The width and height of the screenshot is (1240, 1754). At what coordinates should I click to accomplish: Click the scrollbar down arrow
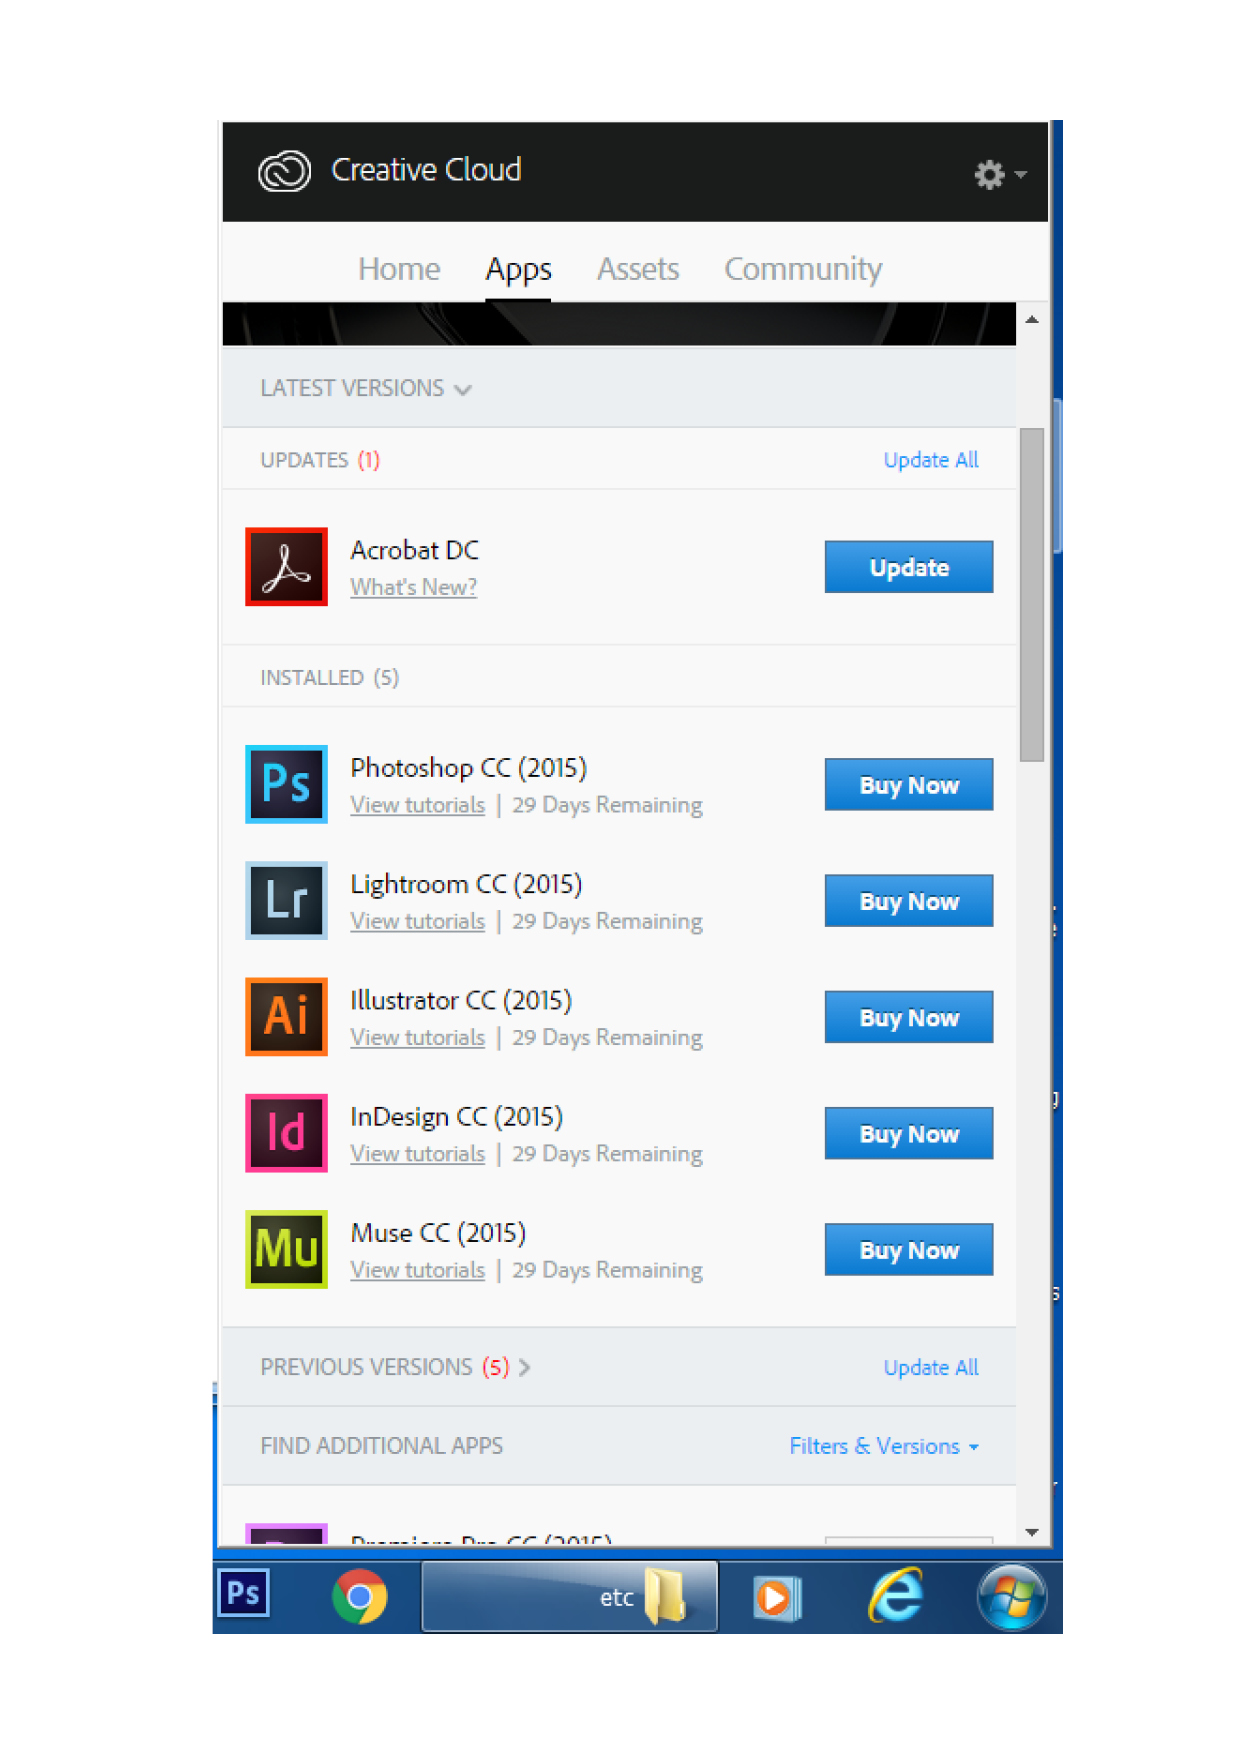[1032, 1532]
